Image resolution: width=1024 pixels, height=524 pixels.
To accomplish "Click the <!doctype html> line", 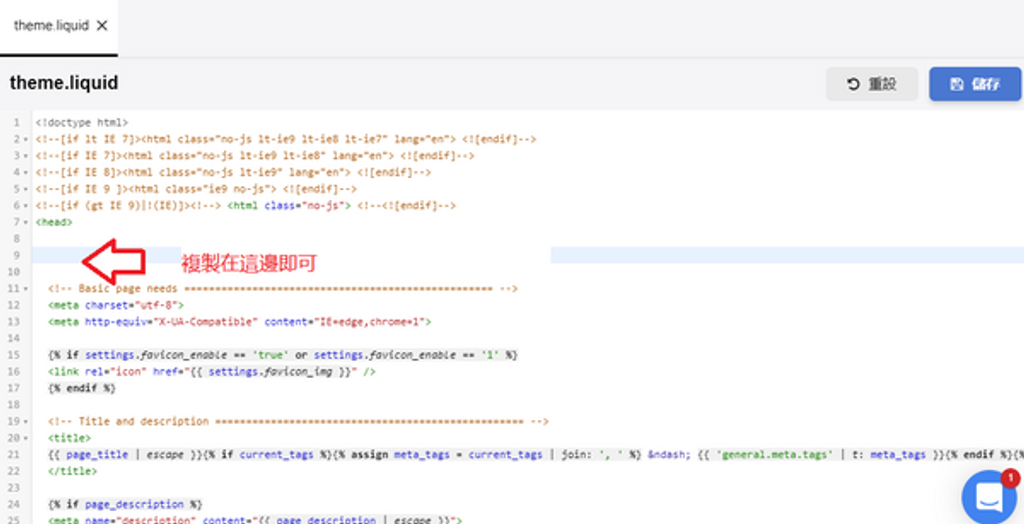I will coord(82,122).
